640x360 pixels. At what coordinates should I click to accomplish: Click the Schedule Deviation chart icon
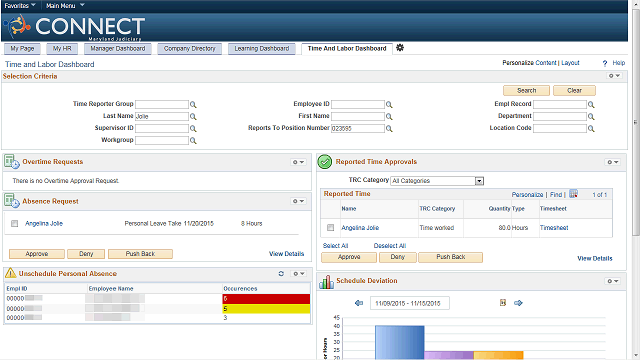coord(327,281)
